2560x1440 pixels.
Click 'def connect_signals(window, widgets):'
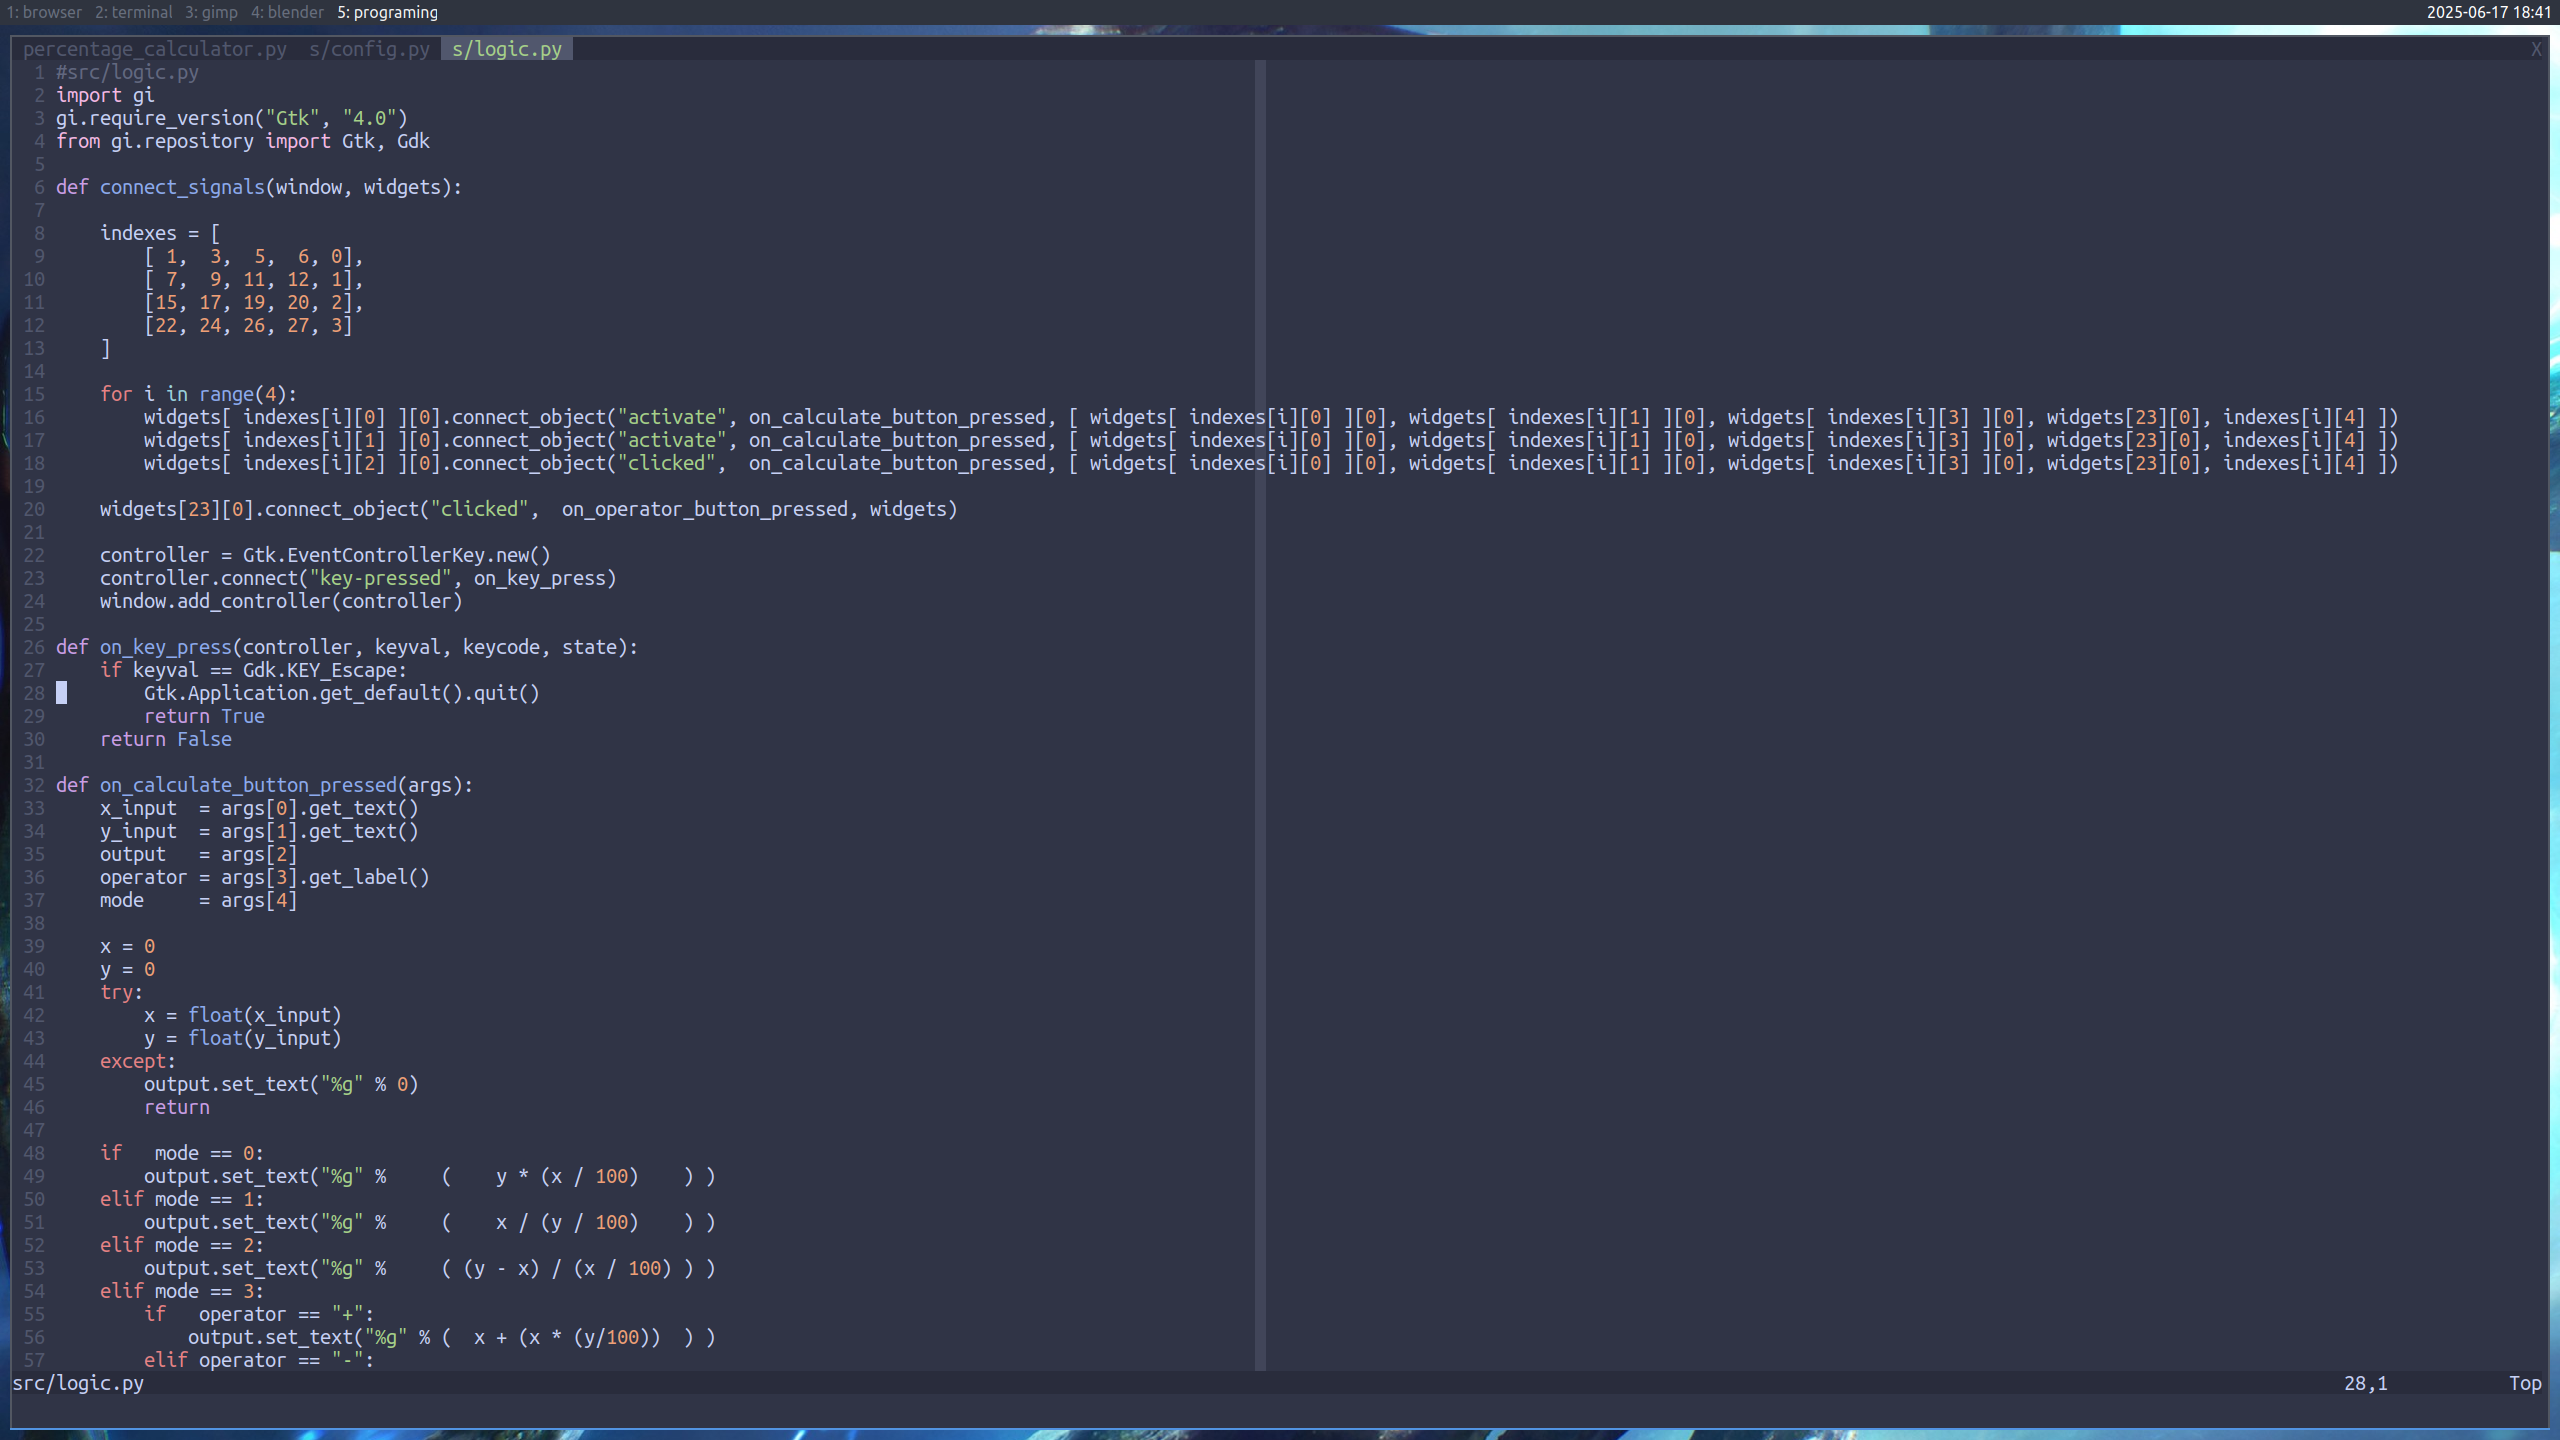(259, 187)
